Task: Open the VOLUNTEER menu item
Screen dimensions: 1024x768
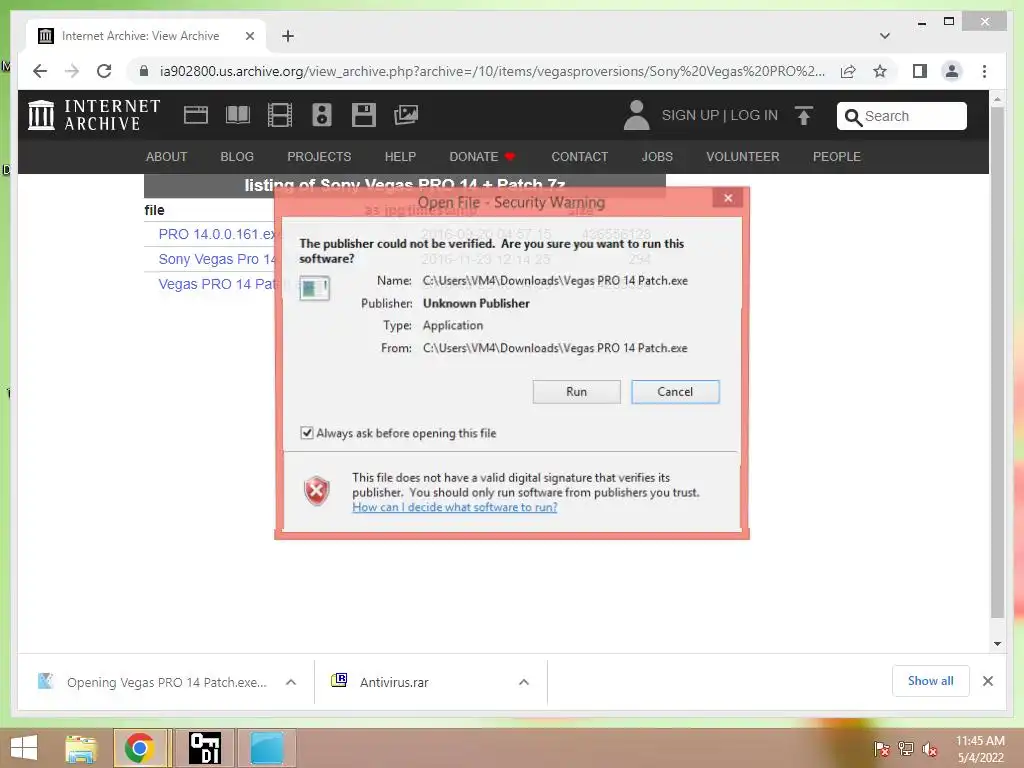Action: pos(743,157)
